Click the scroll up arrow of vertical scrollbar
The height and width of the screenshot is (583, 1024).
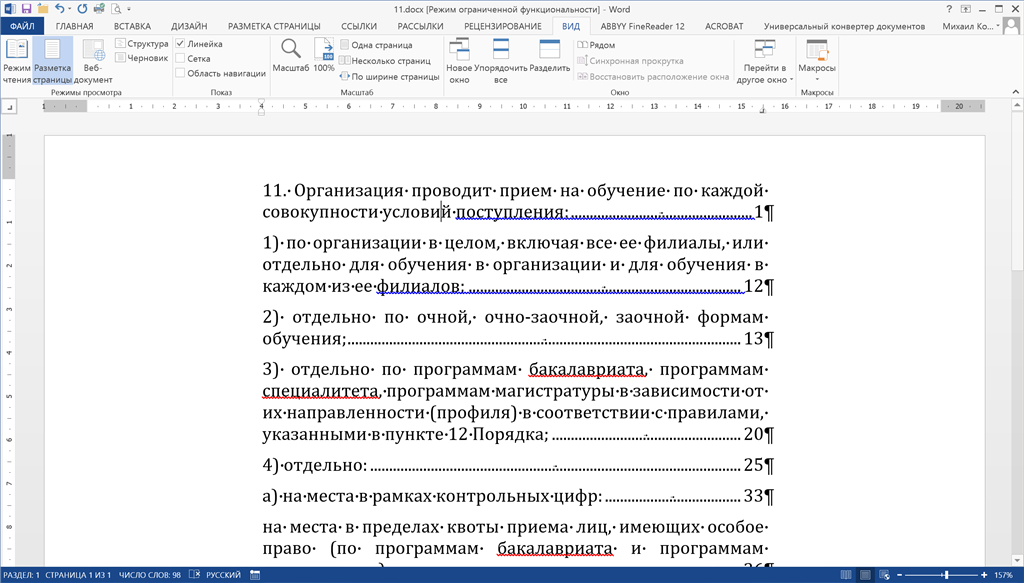[x=1017, y=104]
